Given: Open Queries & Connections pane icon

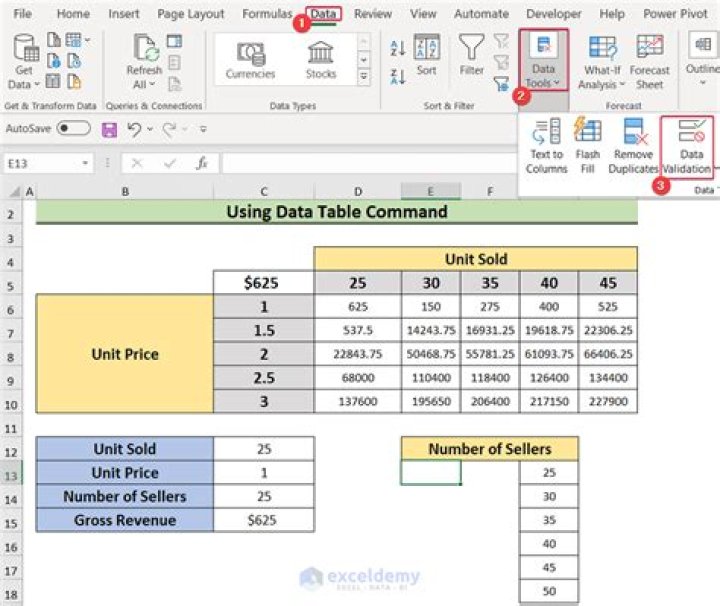Looking at the screenshot, I should pyautogui.click(x=174, y=41).
